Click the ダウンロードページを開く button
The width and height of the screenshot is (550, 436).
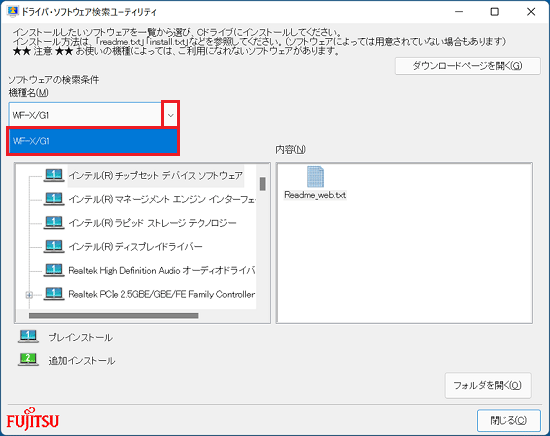468,66
